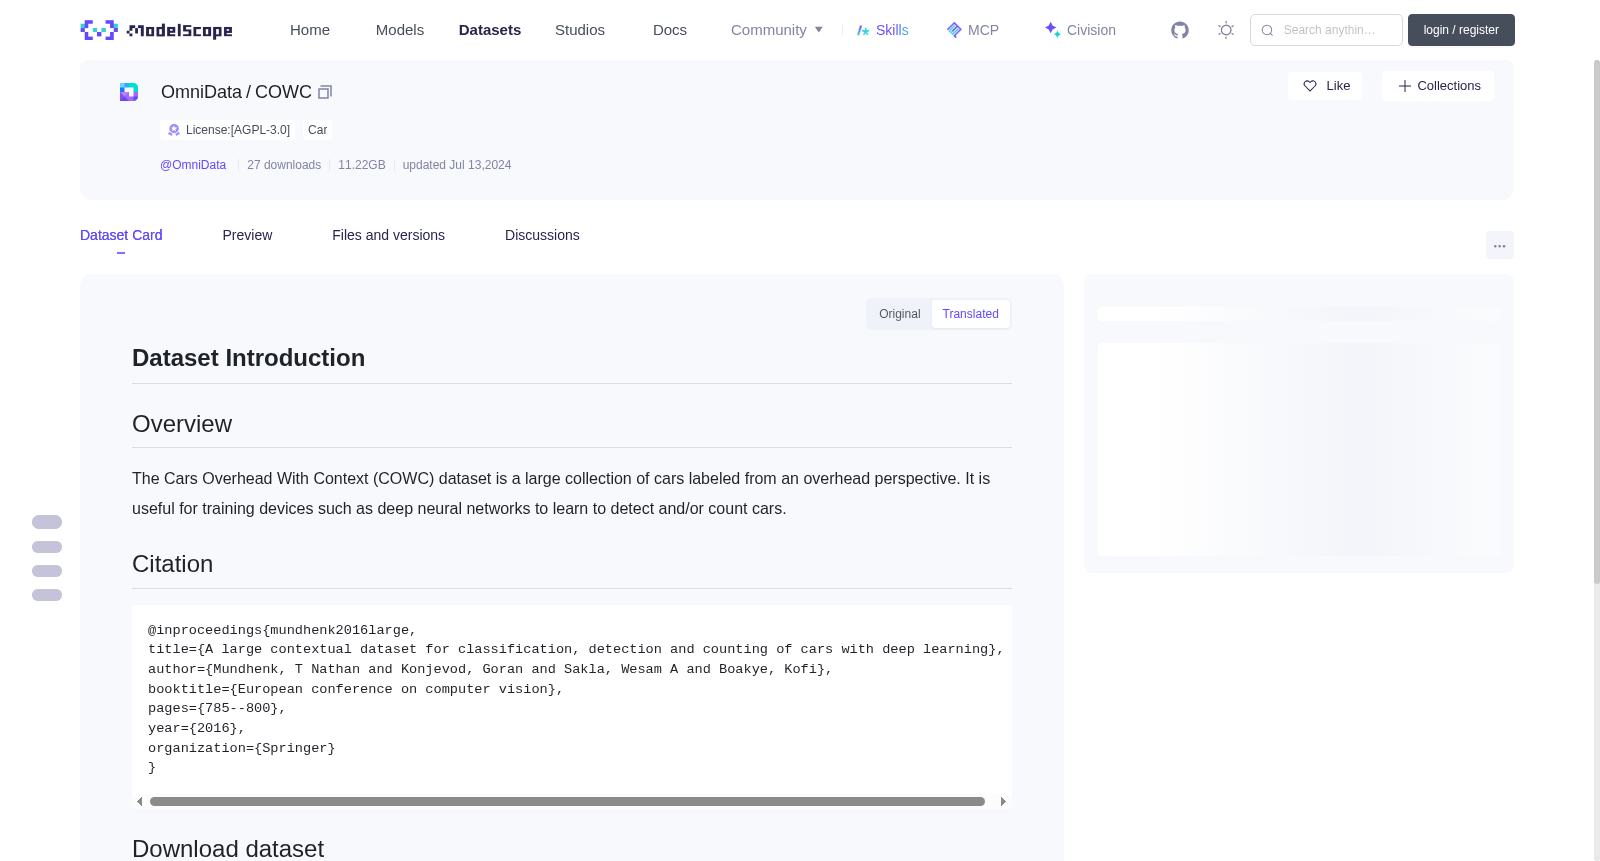Click the 'updated Jul 13,2024' text
Image resolution: width=1600 pixels, height=861 pixels.
tap(457, 165)
